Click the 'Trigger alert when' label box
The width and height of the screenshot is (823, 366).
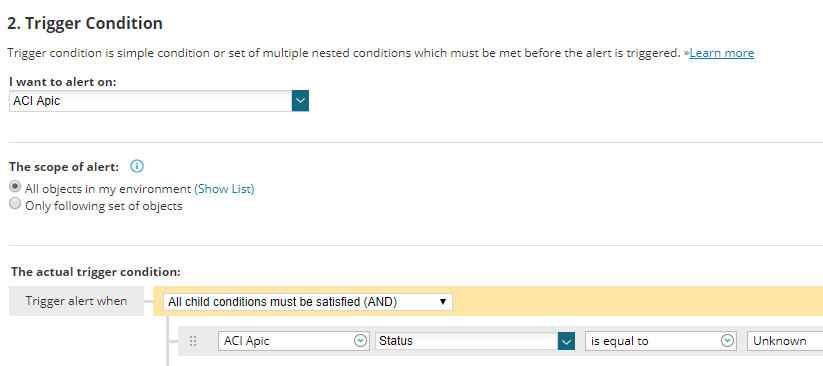pos(77,301)
